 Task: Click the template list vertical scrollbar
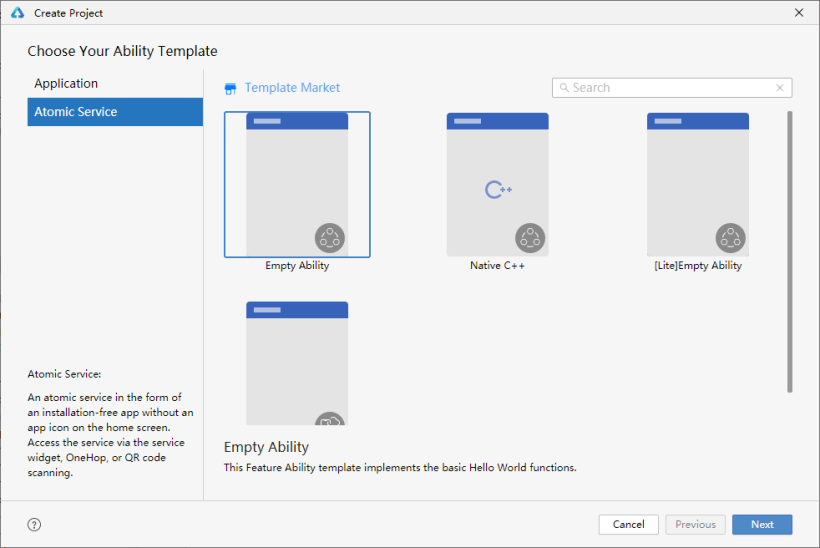pos(790,252)
